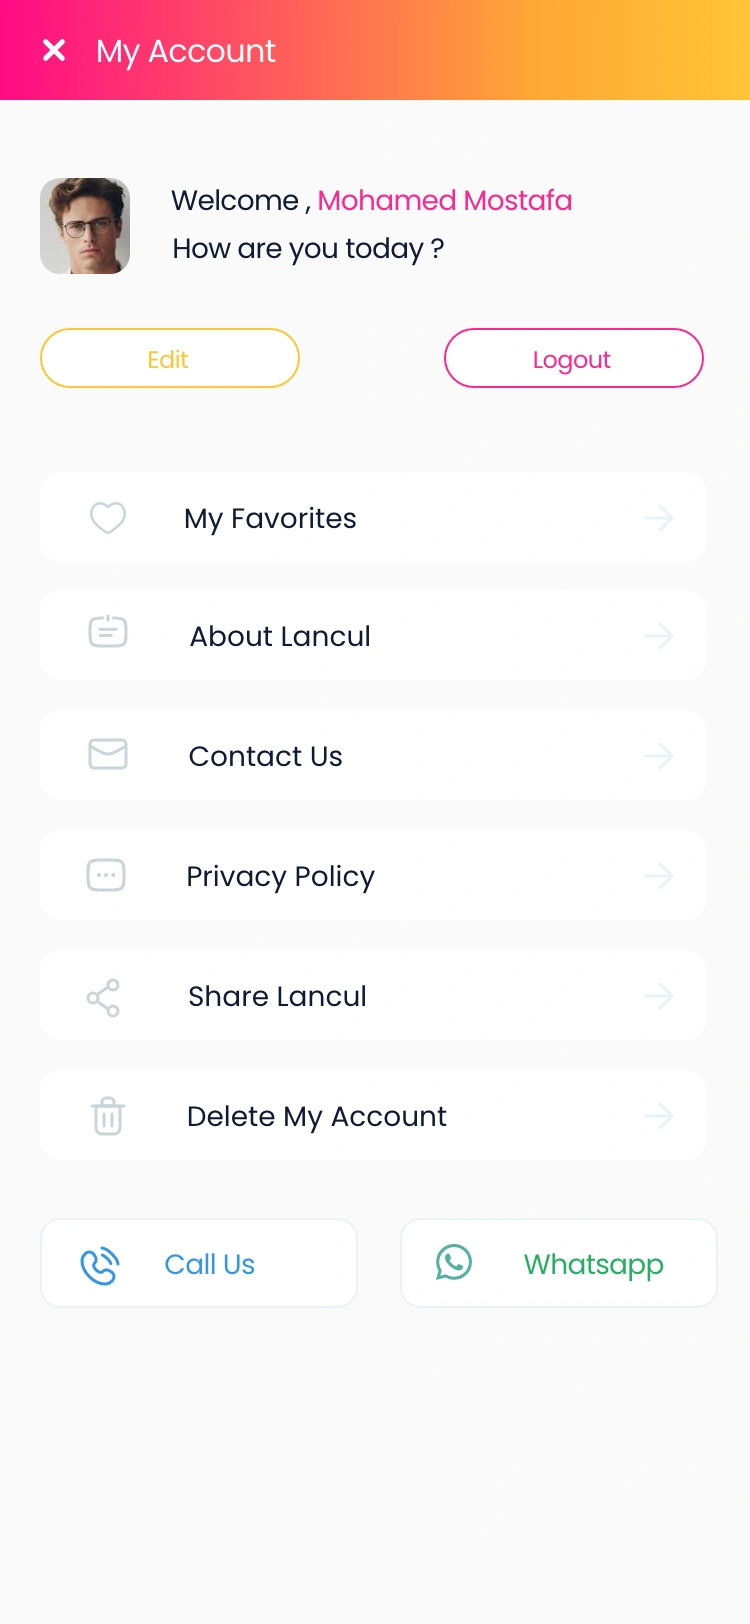
Task: Select the Share Lancul menu item
Action: [x=277, y=996]
